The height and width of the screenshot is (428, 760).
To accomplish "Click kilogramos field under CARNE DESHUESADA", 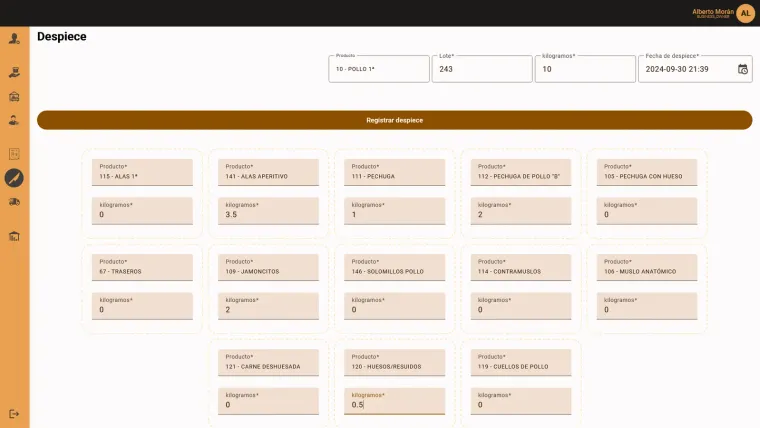I will coord(269,401).
